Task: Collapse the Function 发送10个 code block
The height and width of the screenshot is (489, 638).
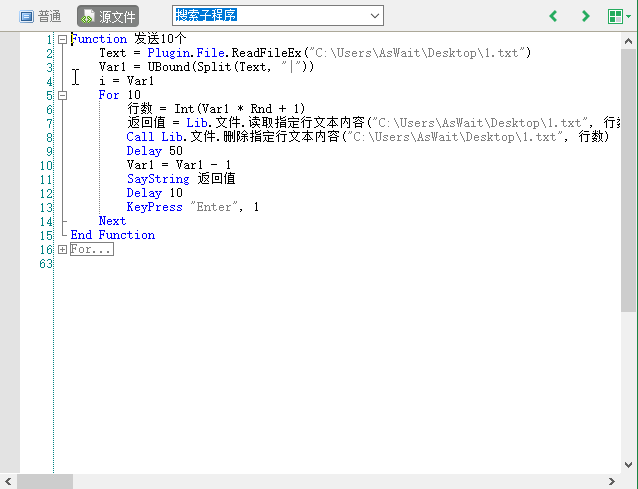Action: click(62, 39)
